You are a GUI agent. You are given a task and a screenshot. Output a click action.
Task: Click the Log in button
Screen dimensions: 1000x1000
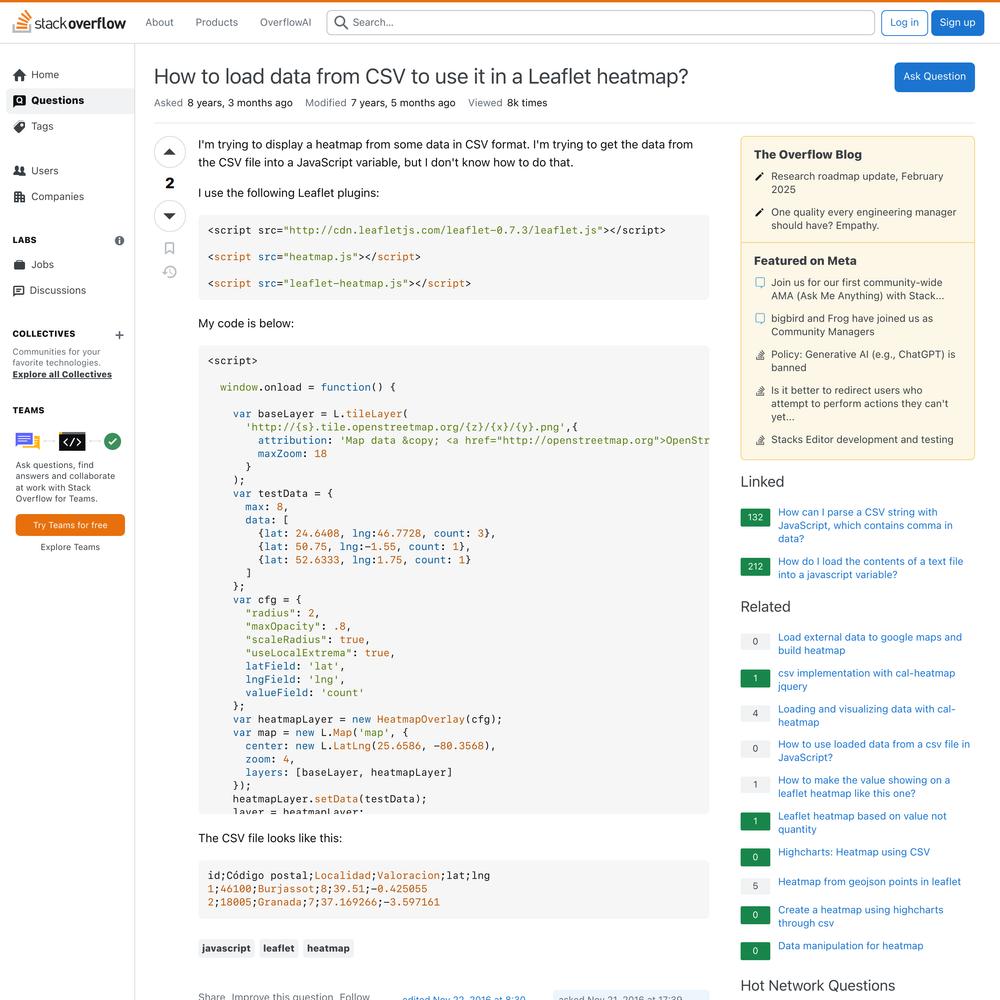[x=904, y=22]
